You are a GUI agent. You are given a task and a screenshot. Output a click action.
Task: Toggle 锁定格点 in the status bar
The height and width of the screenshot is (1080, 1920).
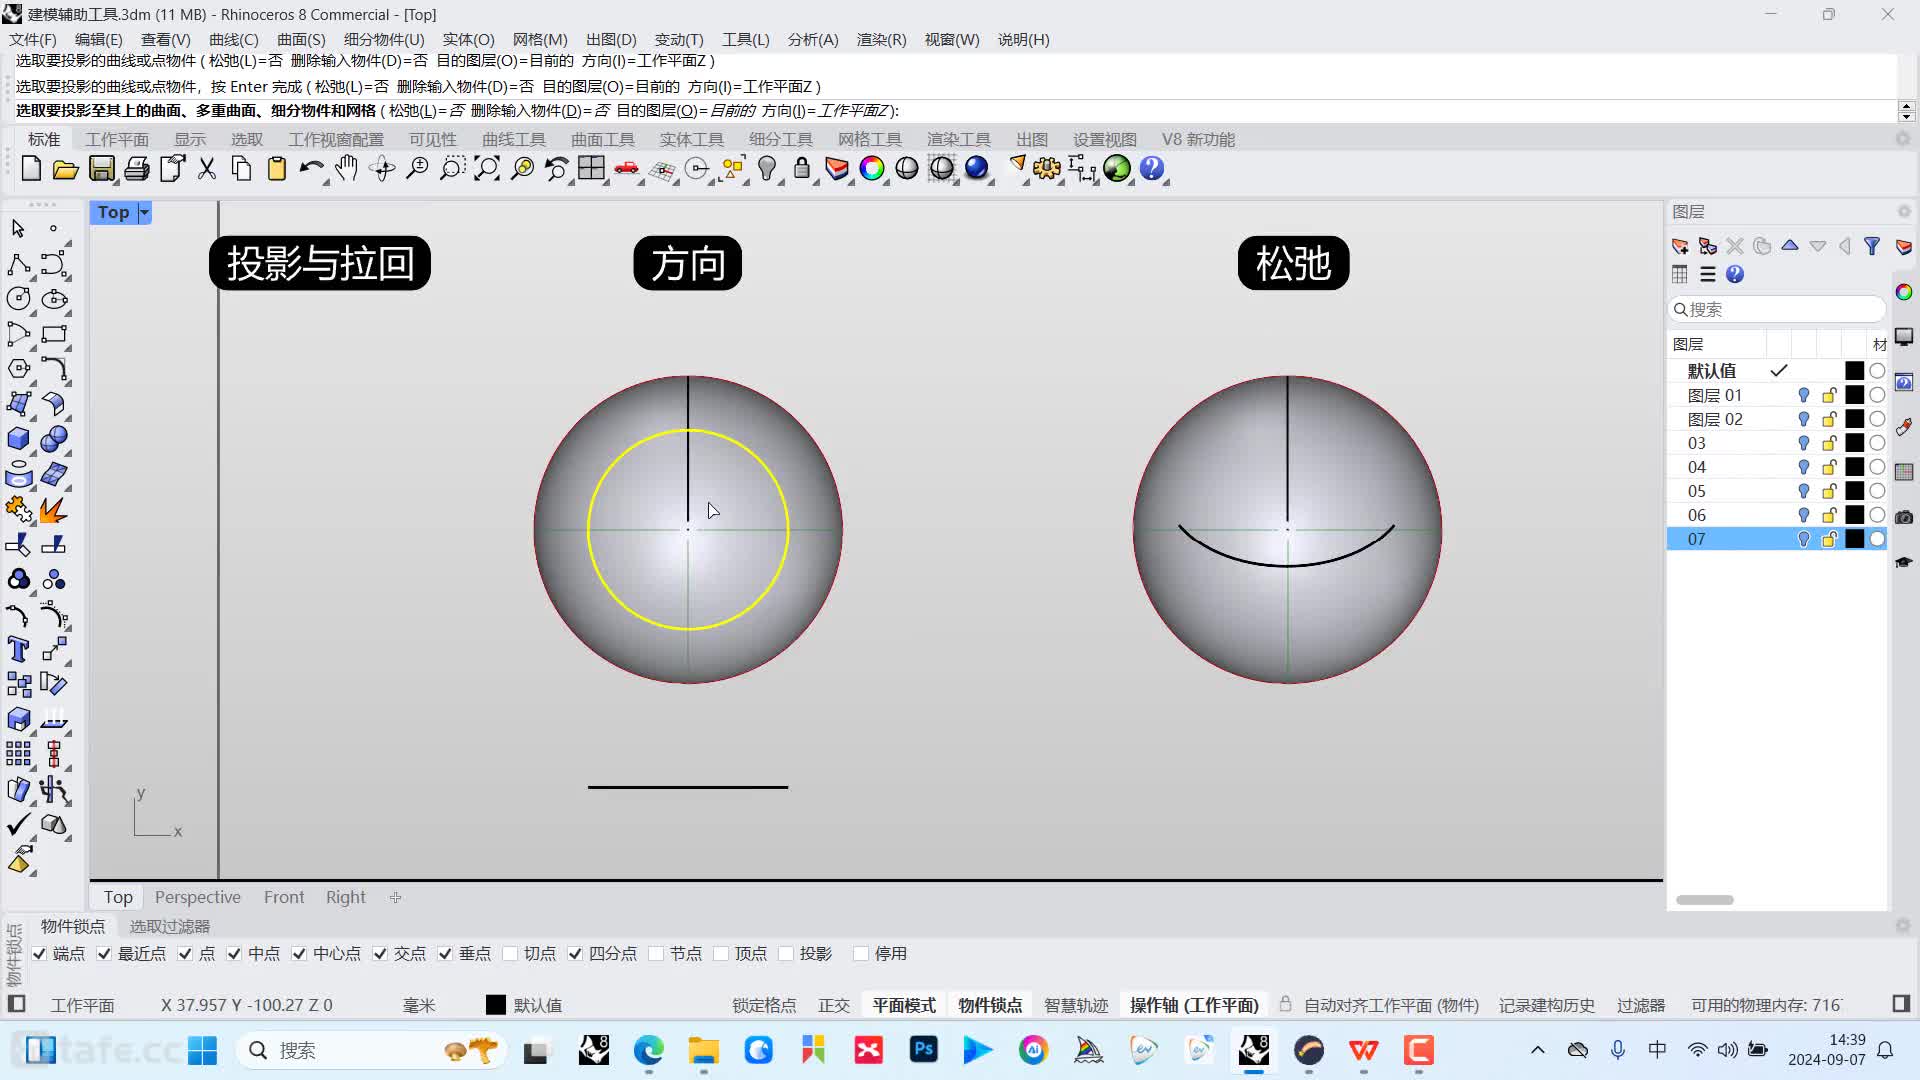(764, 1005)
